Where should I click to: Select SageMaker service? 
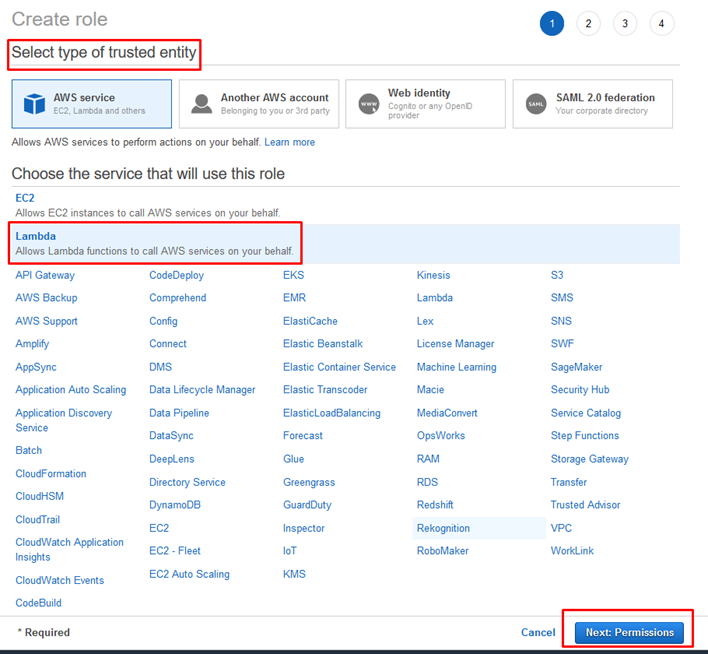click(x=577, y=367)
